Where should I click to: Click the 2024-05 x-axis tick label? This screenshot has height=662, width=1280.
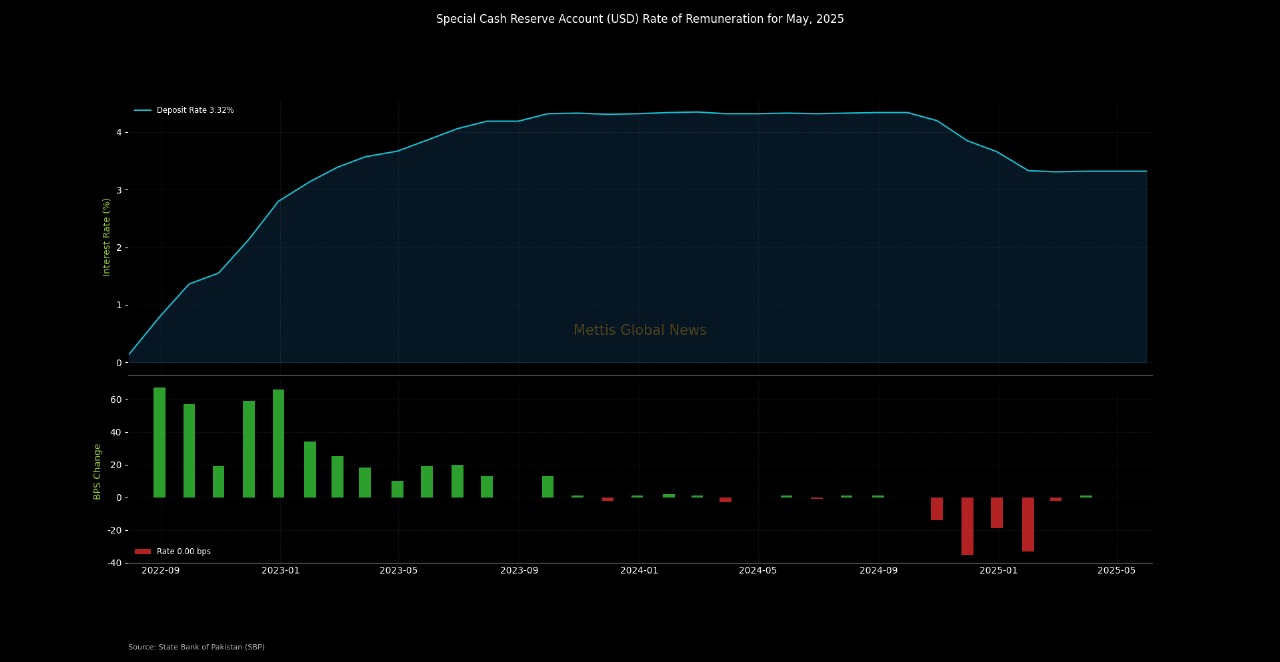(x=758, y=571)
